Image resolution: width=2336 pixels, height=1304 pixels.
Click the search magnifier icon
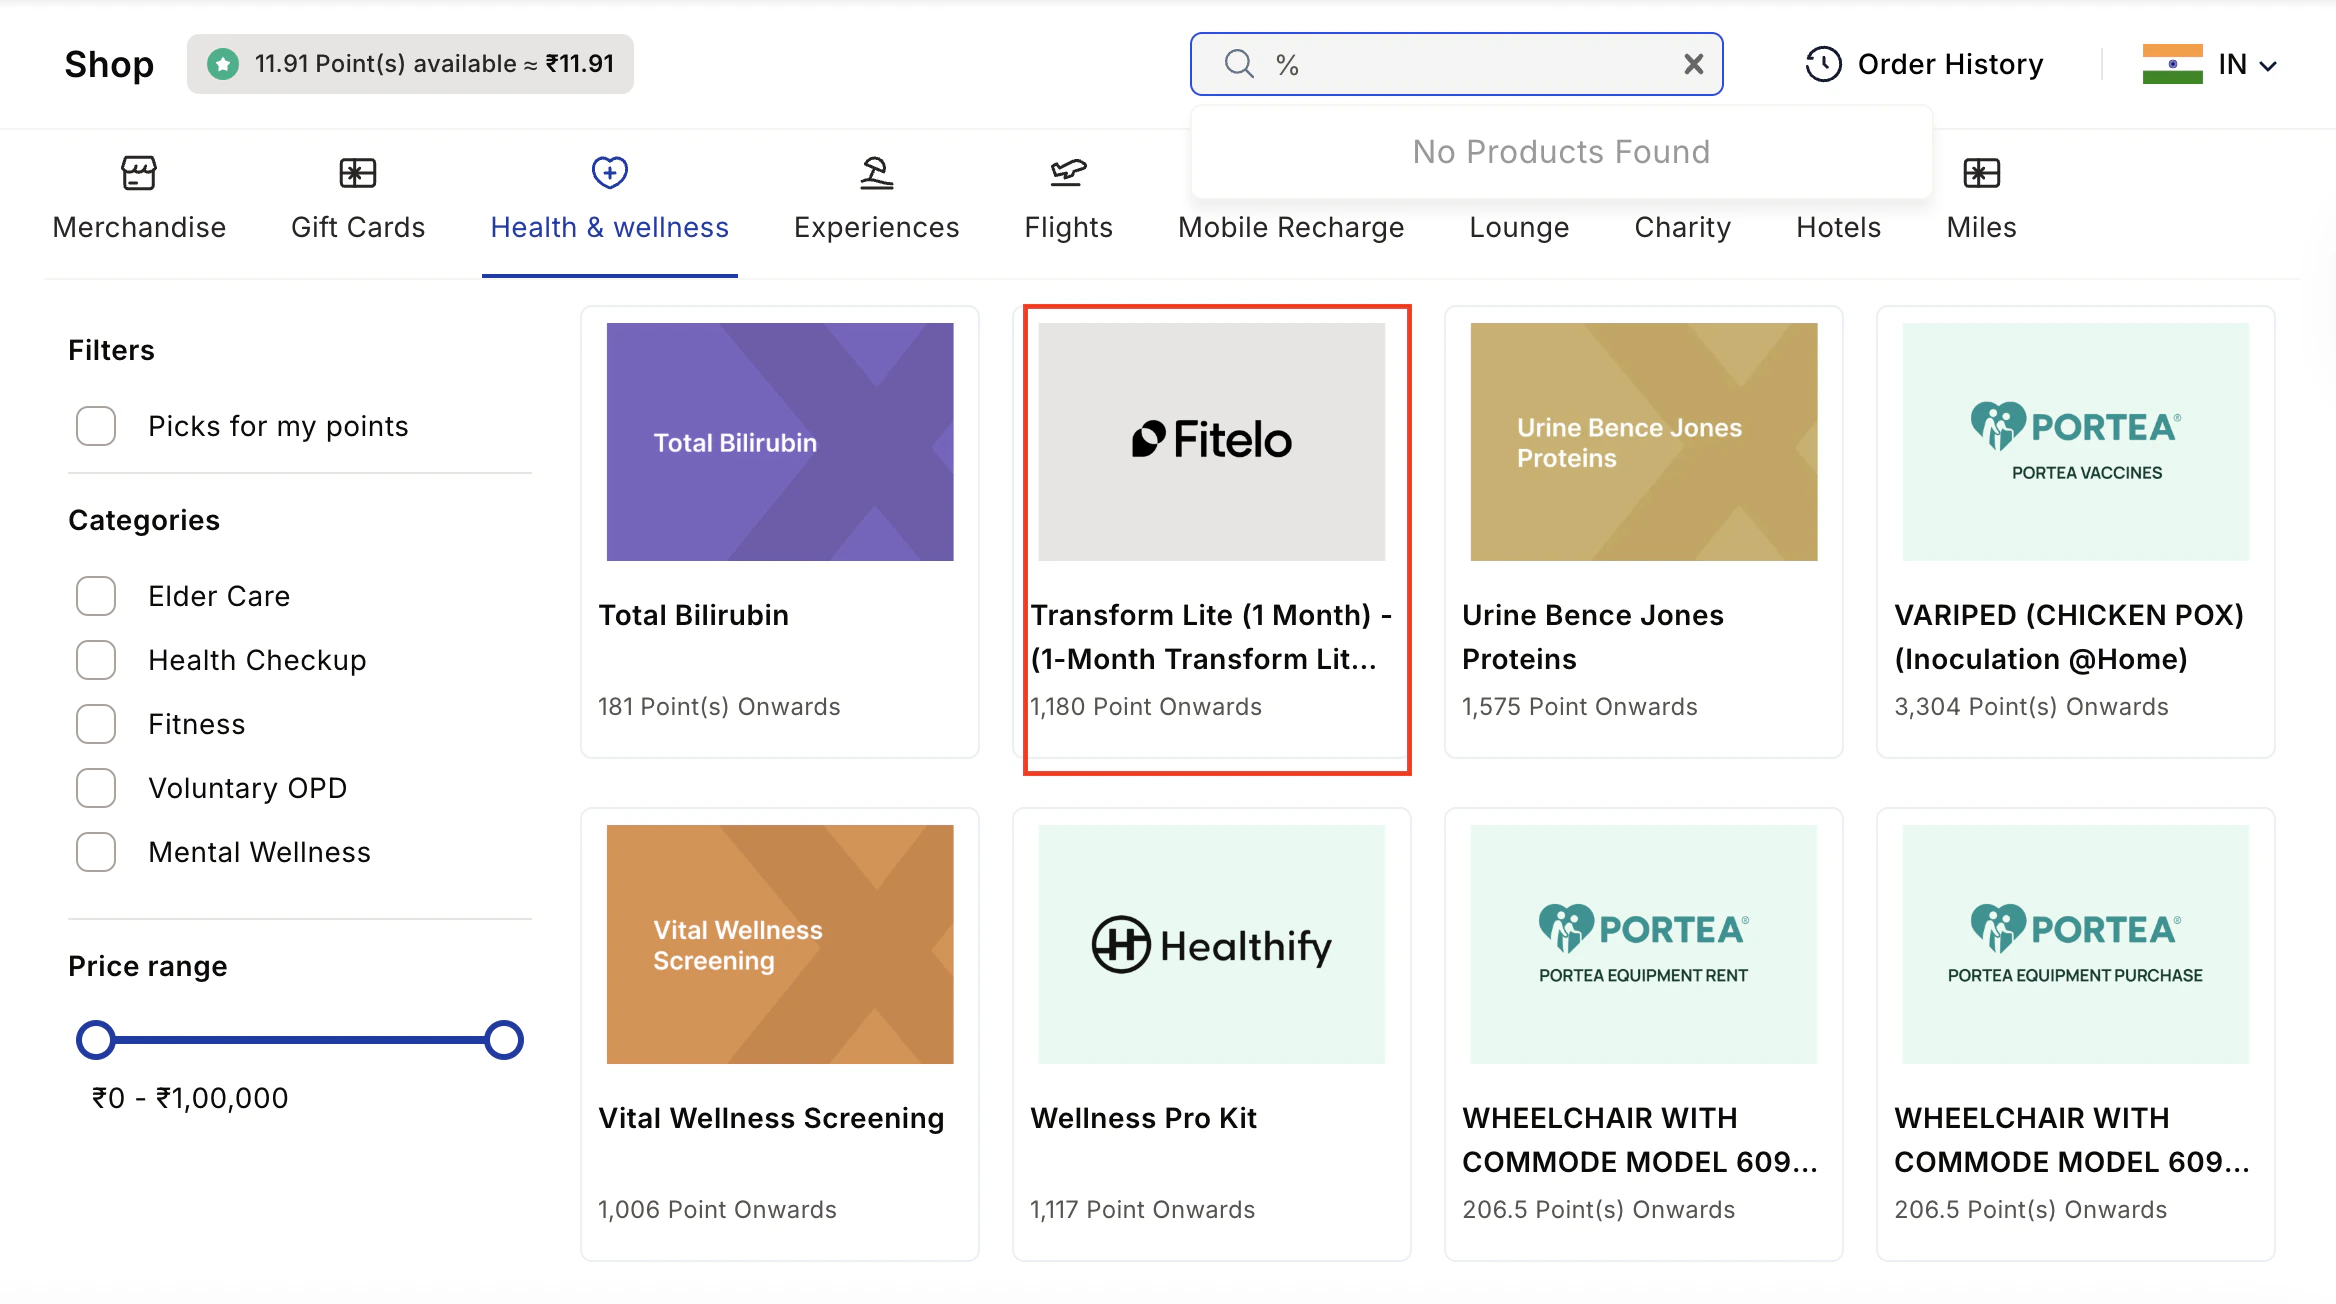[1239, 64]
